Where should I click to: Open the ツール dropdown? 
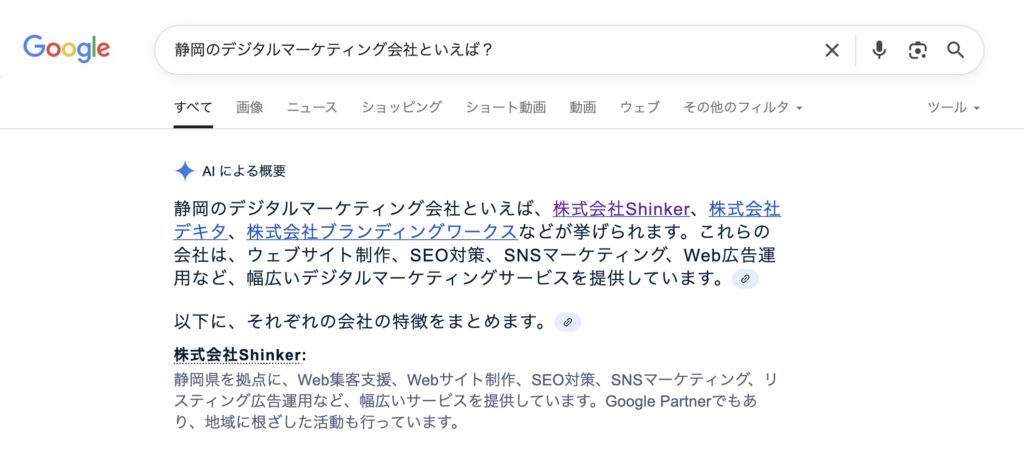coord(953,107)
